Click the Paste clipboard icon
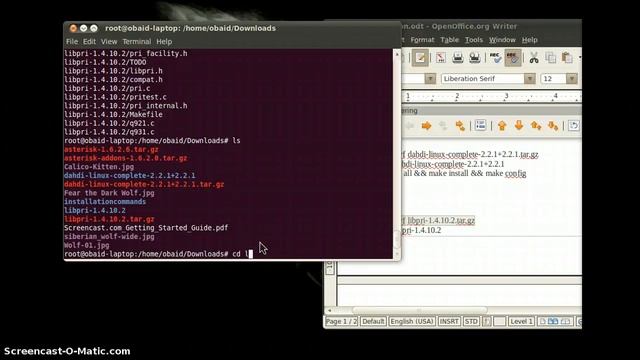Image resolution: width=640 pixels, height=360 pixels. (567, 58)
